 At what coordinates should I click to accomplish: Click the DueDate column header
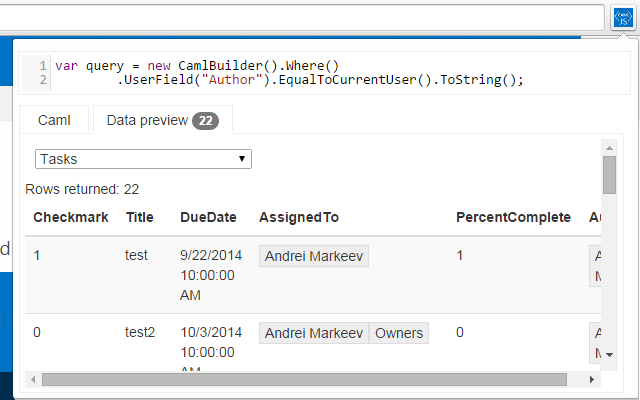tap(208, 217)
